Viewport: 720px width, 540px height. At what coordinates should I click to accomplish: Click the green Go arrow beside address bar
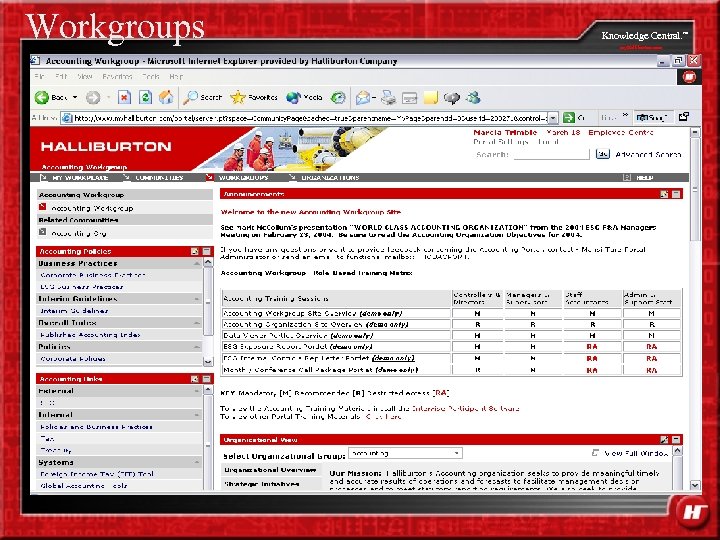(x=568, y=118)
